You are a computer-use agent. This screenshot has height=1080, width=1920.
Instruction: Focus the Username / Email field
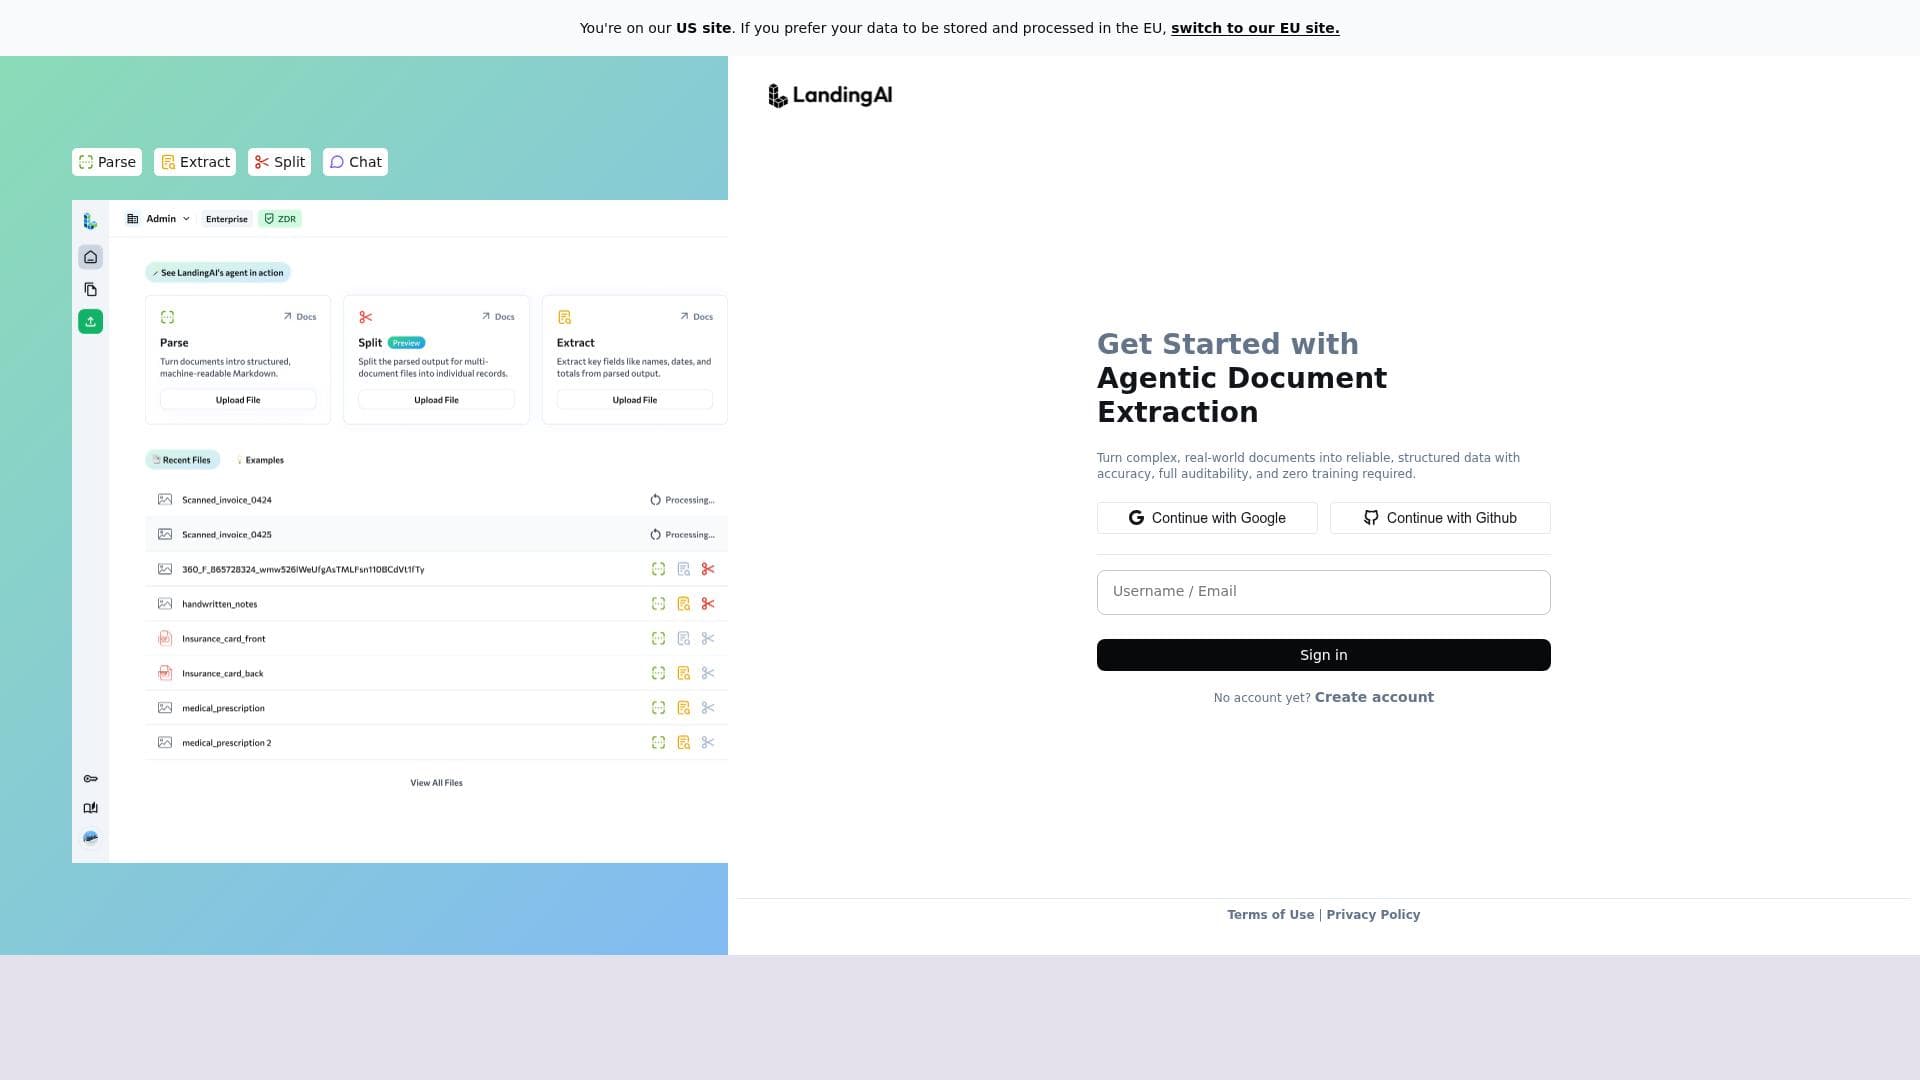tap(1324, 592)
